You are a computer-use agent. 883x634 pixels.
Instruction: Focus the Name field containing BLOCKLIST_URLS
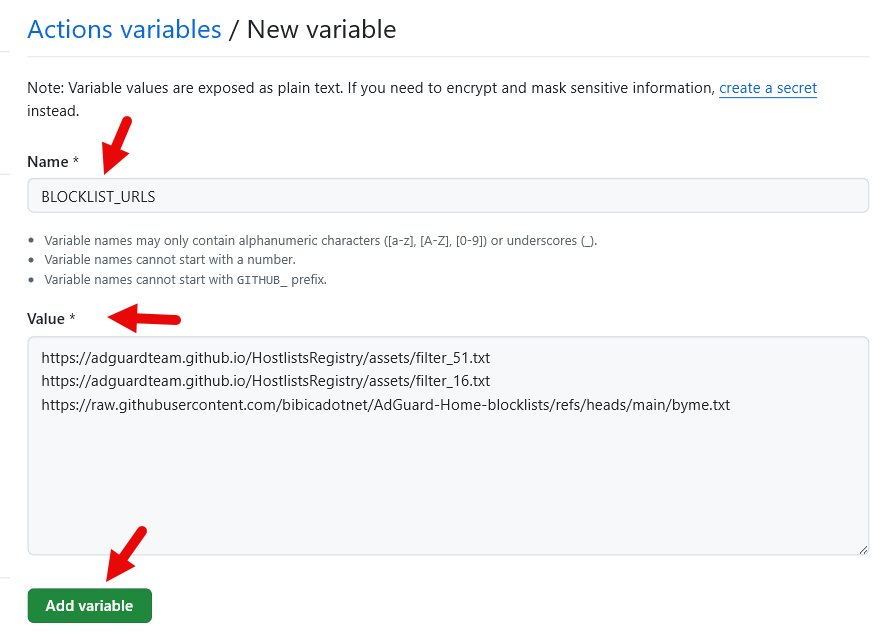(447, 196)
